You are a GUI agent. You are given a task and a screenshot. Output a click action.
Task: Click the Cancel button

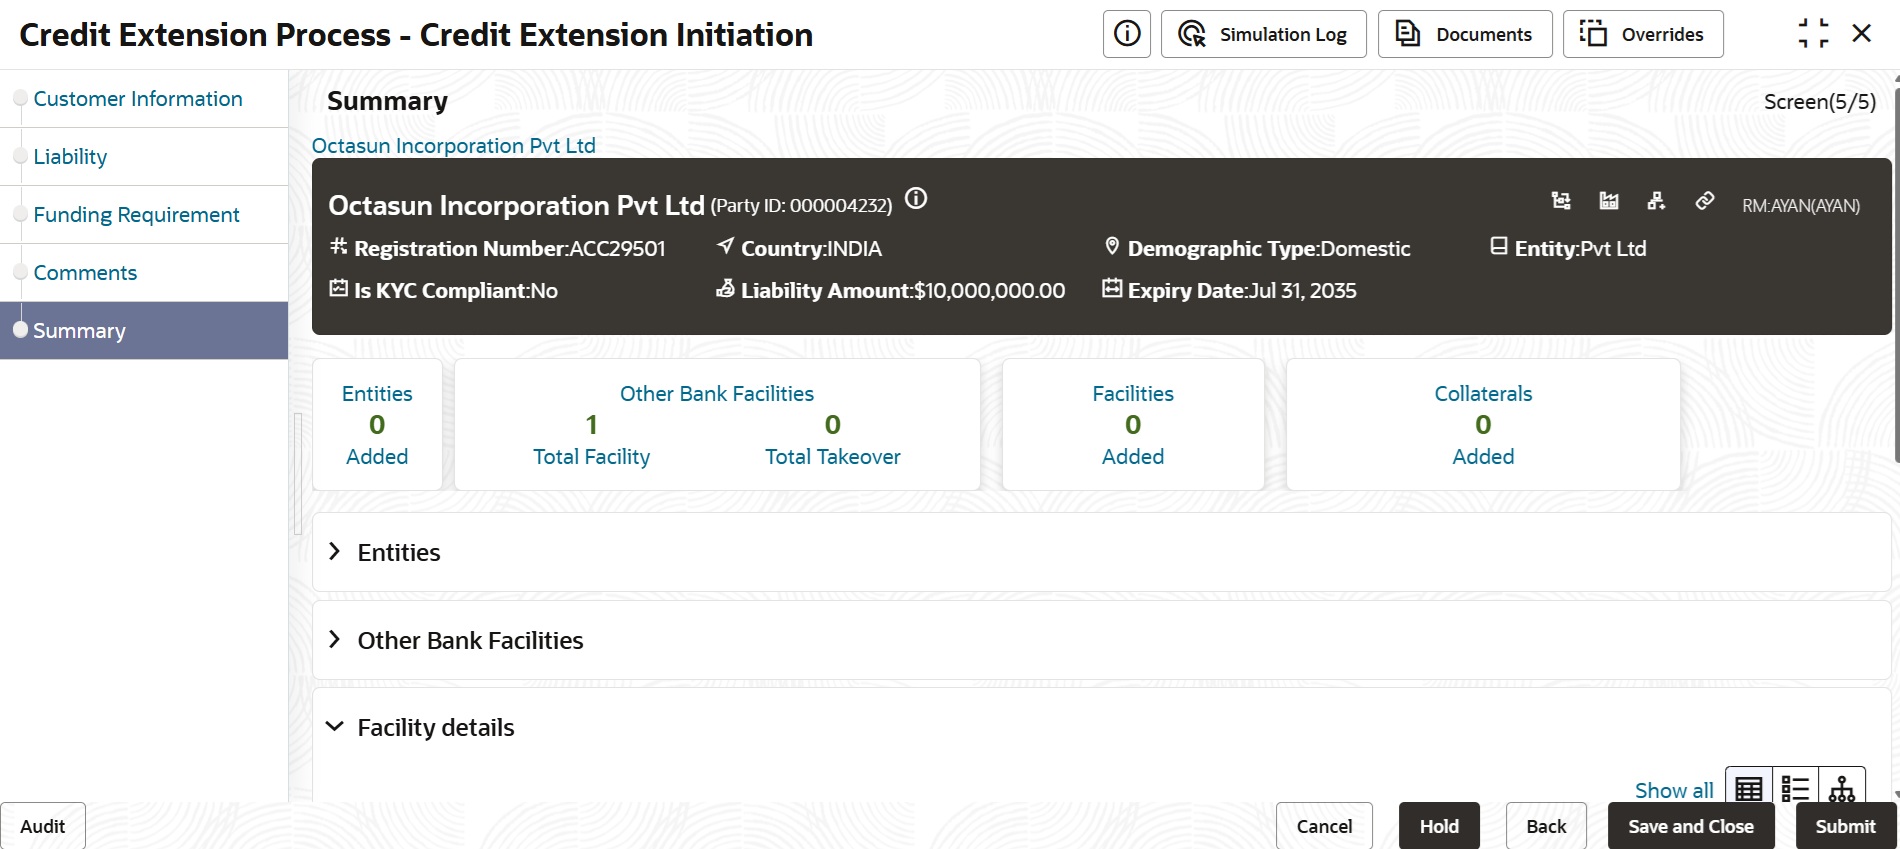point(1324,826)
